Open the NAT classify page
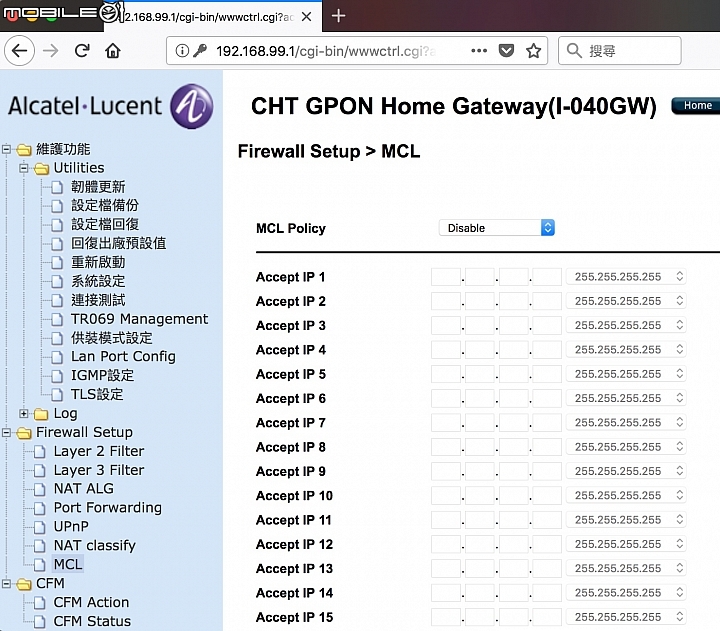The width and height of the screenshot is (720, 631). click(x=95, y=546)
